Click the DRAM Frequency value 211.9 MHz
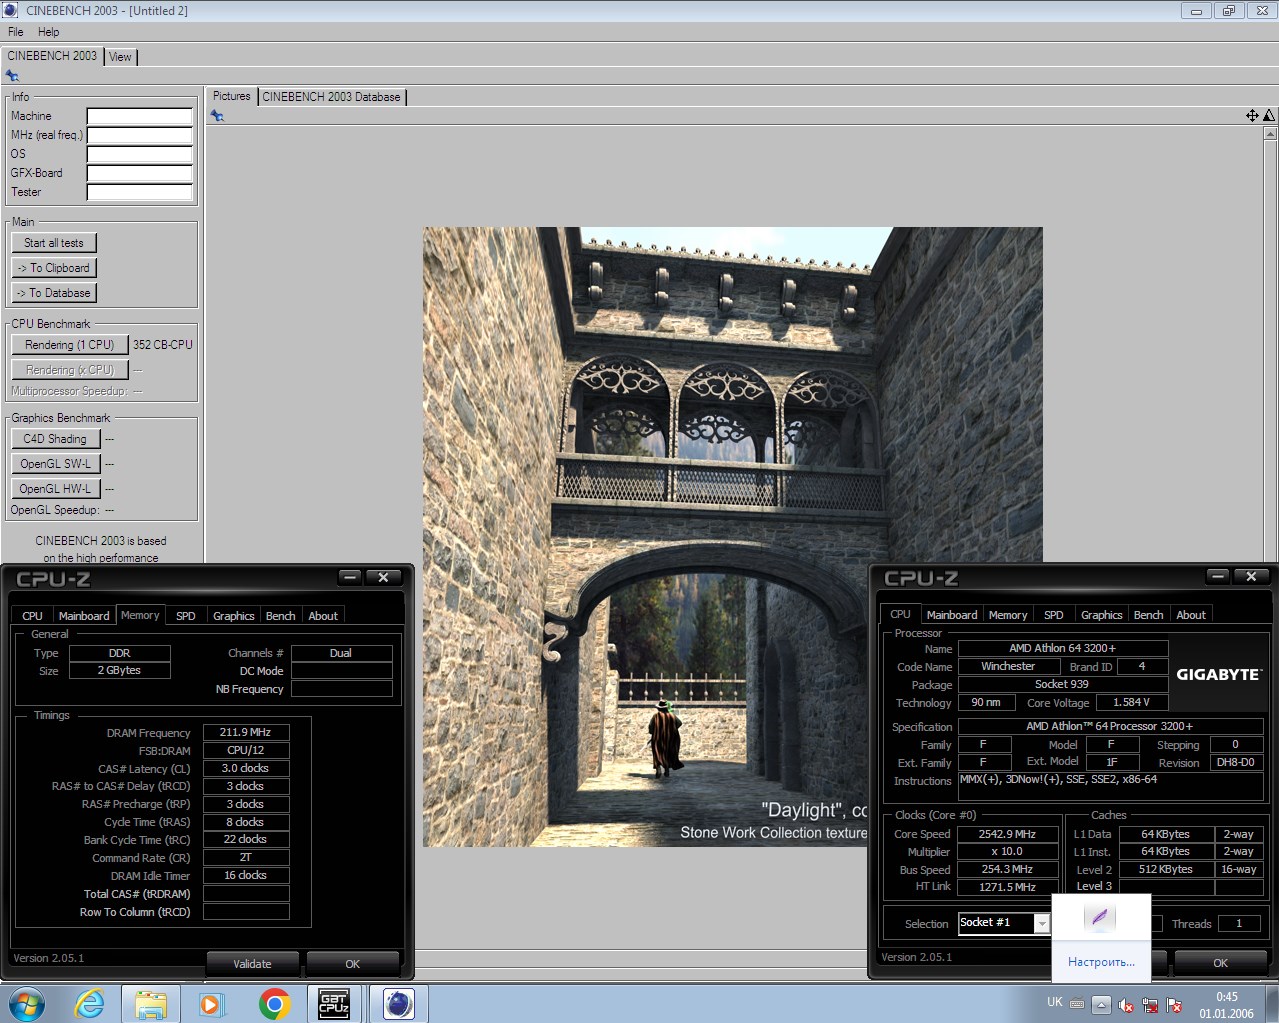 point(246,733)
